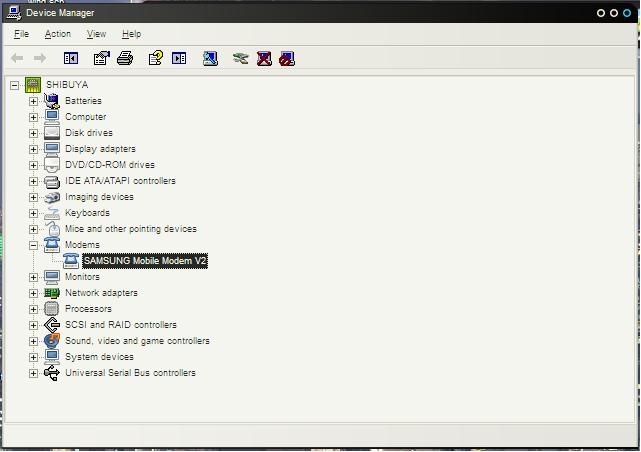Click the Batteries category icon
This screenshot has width=641, height=452.
click(52, 101)
